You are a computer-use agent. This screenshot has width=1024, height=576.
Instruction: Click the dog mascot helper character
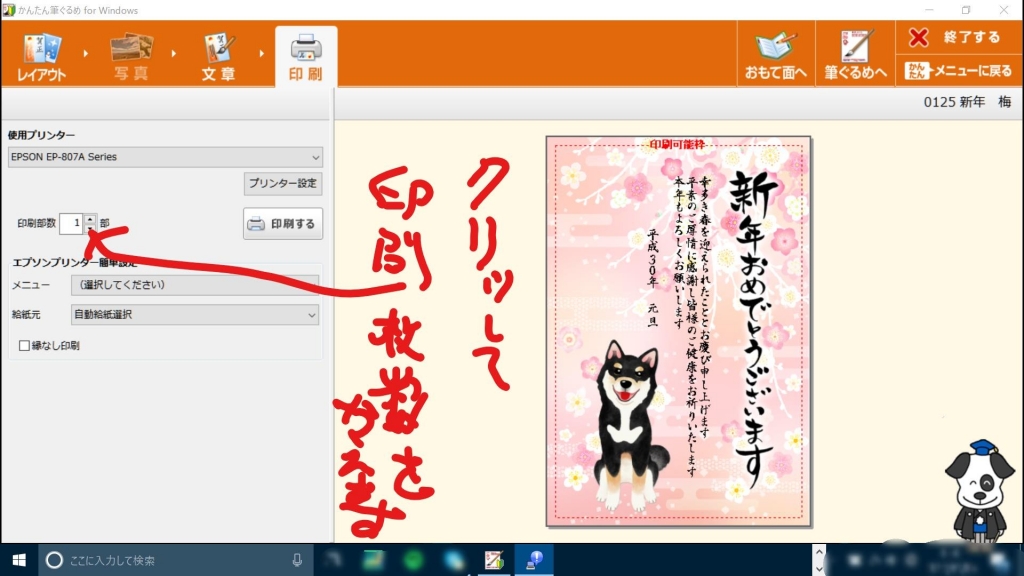click(980, 491)
